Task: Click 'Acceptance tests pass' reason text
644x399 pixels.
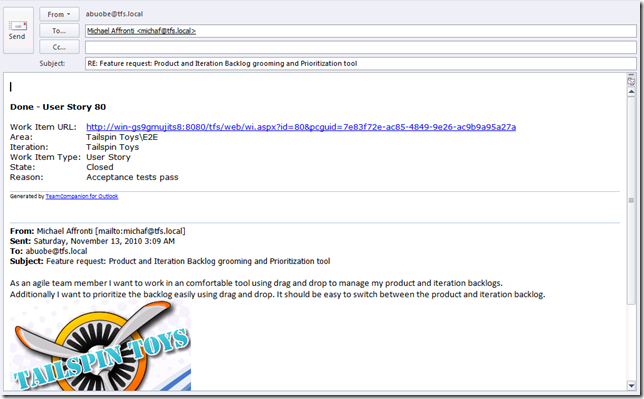Action: coord(132,178)
